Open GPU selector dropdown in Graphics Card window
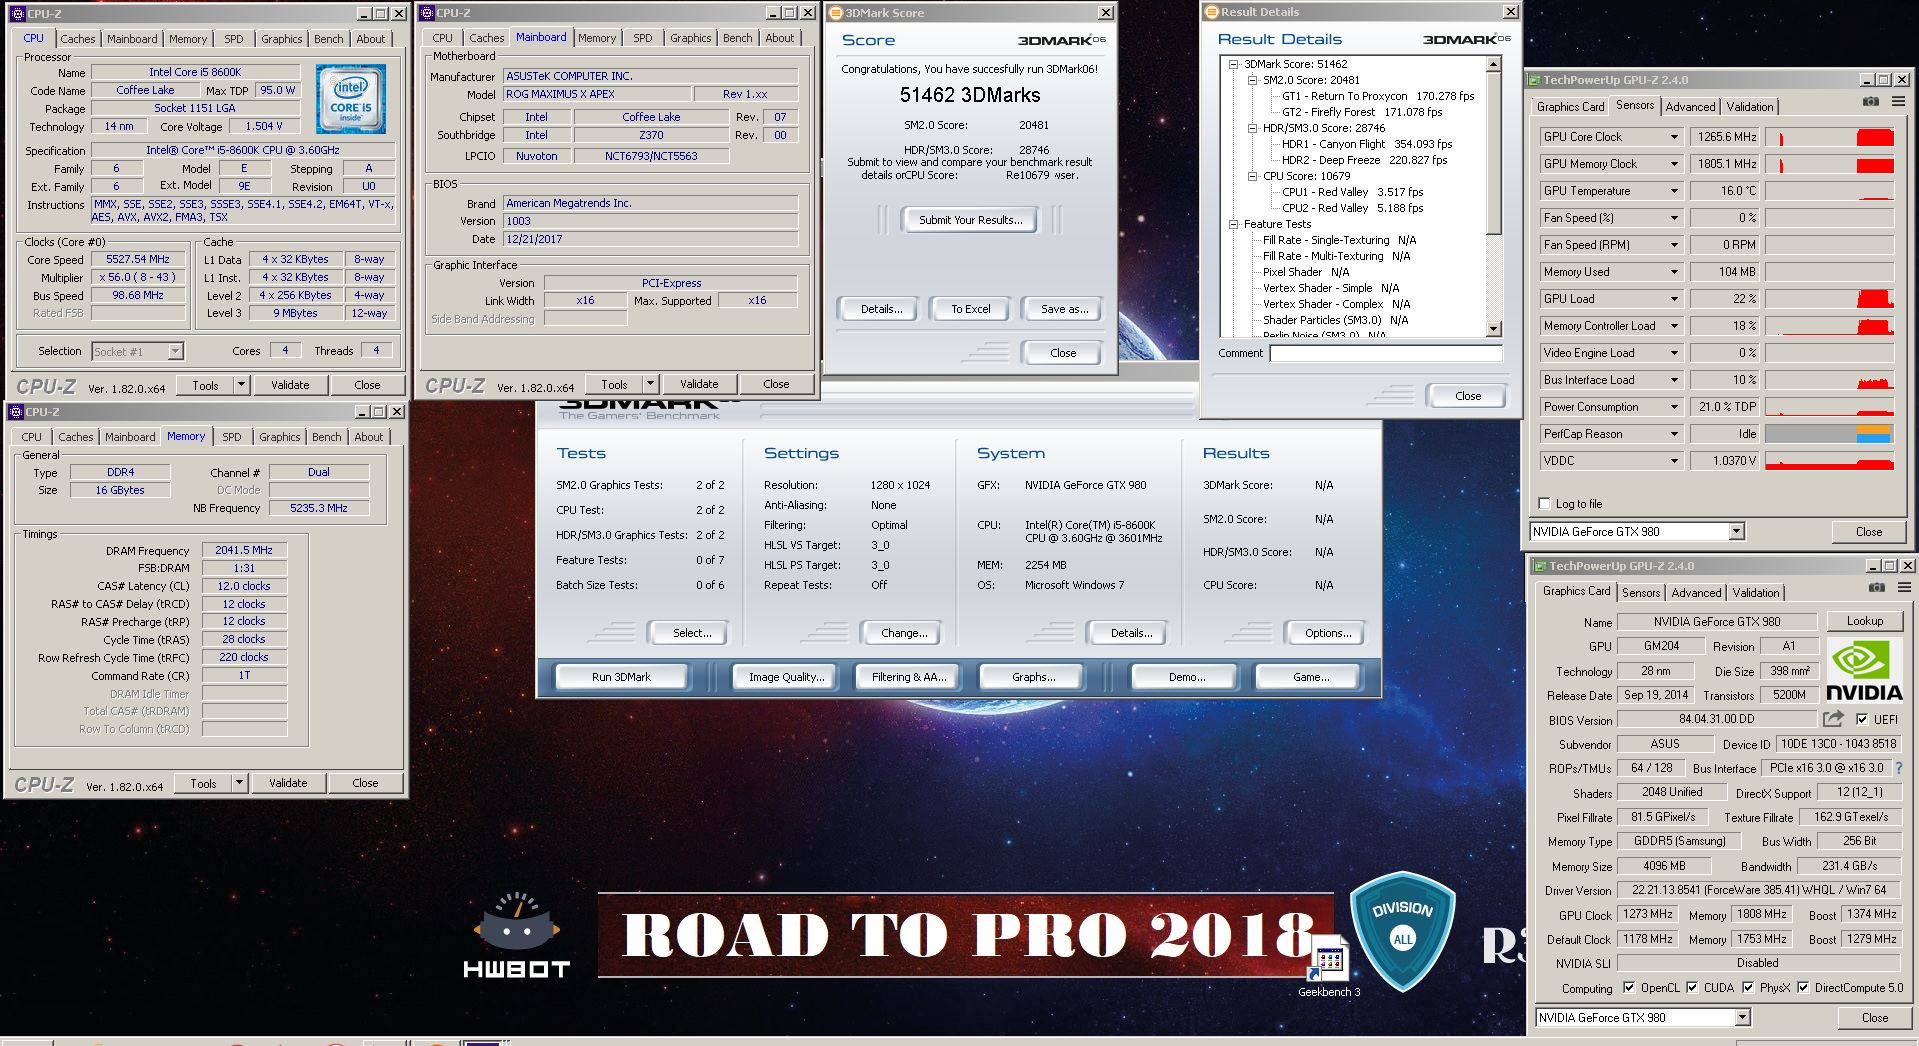 [x=1742, y=1018]
